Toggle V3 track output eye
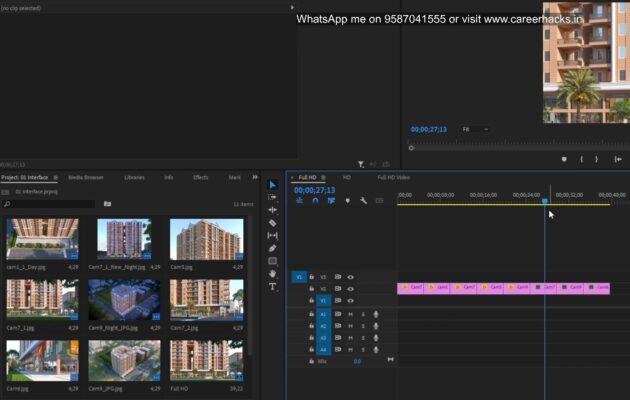This screenshot has height=400, width=630. click(x=350, y=276)
